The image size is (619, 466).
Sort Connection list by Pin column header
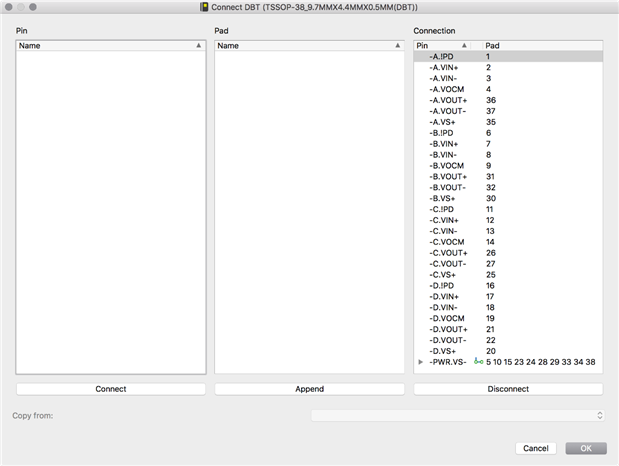[x=442, y=45]
